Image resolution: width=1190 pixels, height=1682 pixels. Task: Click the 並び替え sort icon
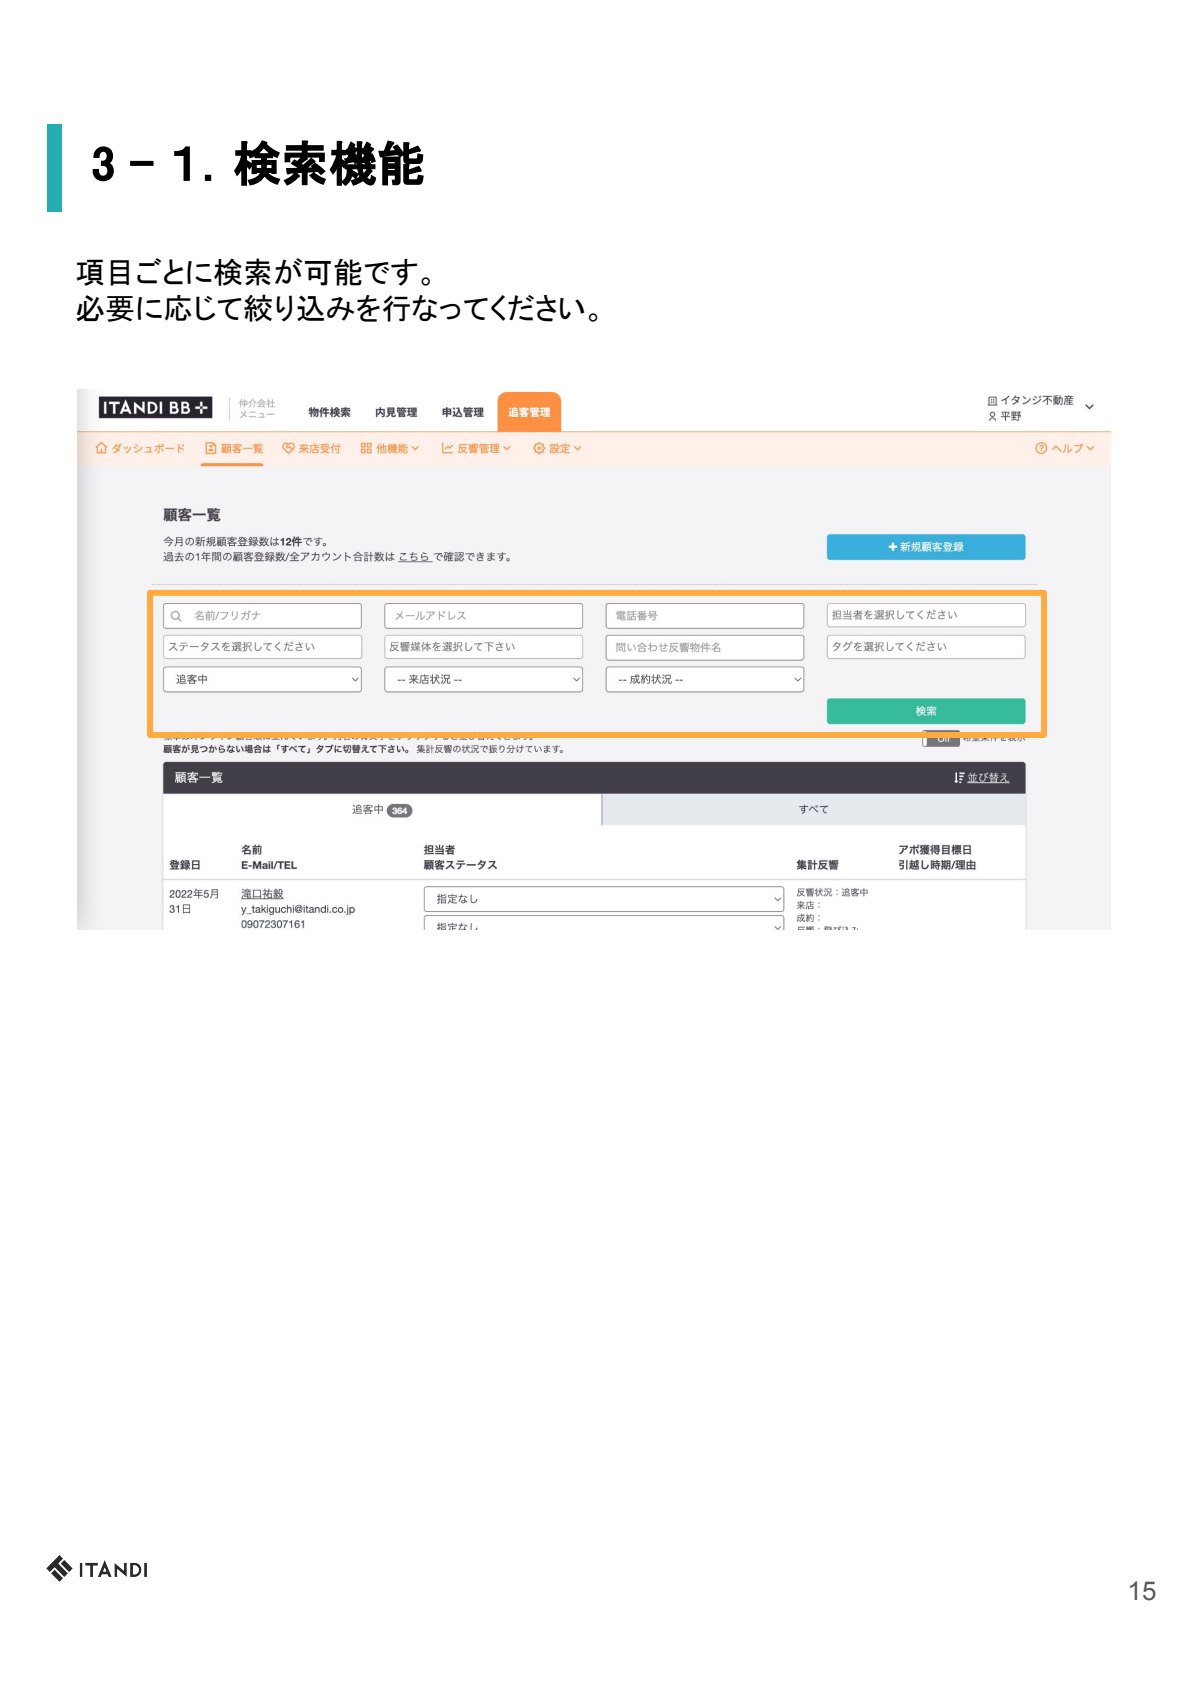coord(959,777)
